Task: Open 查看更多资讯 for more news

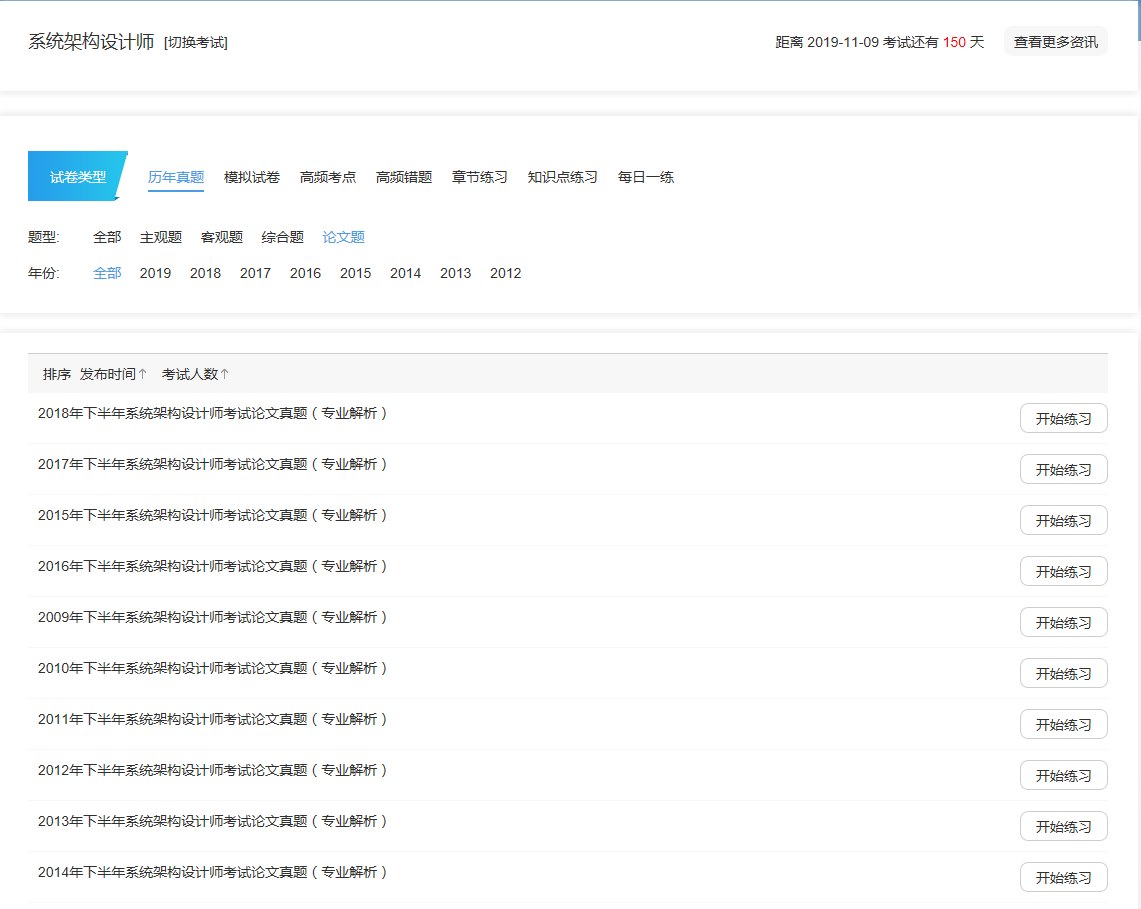Action: point(1055,41)
